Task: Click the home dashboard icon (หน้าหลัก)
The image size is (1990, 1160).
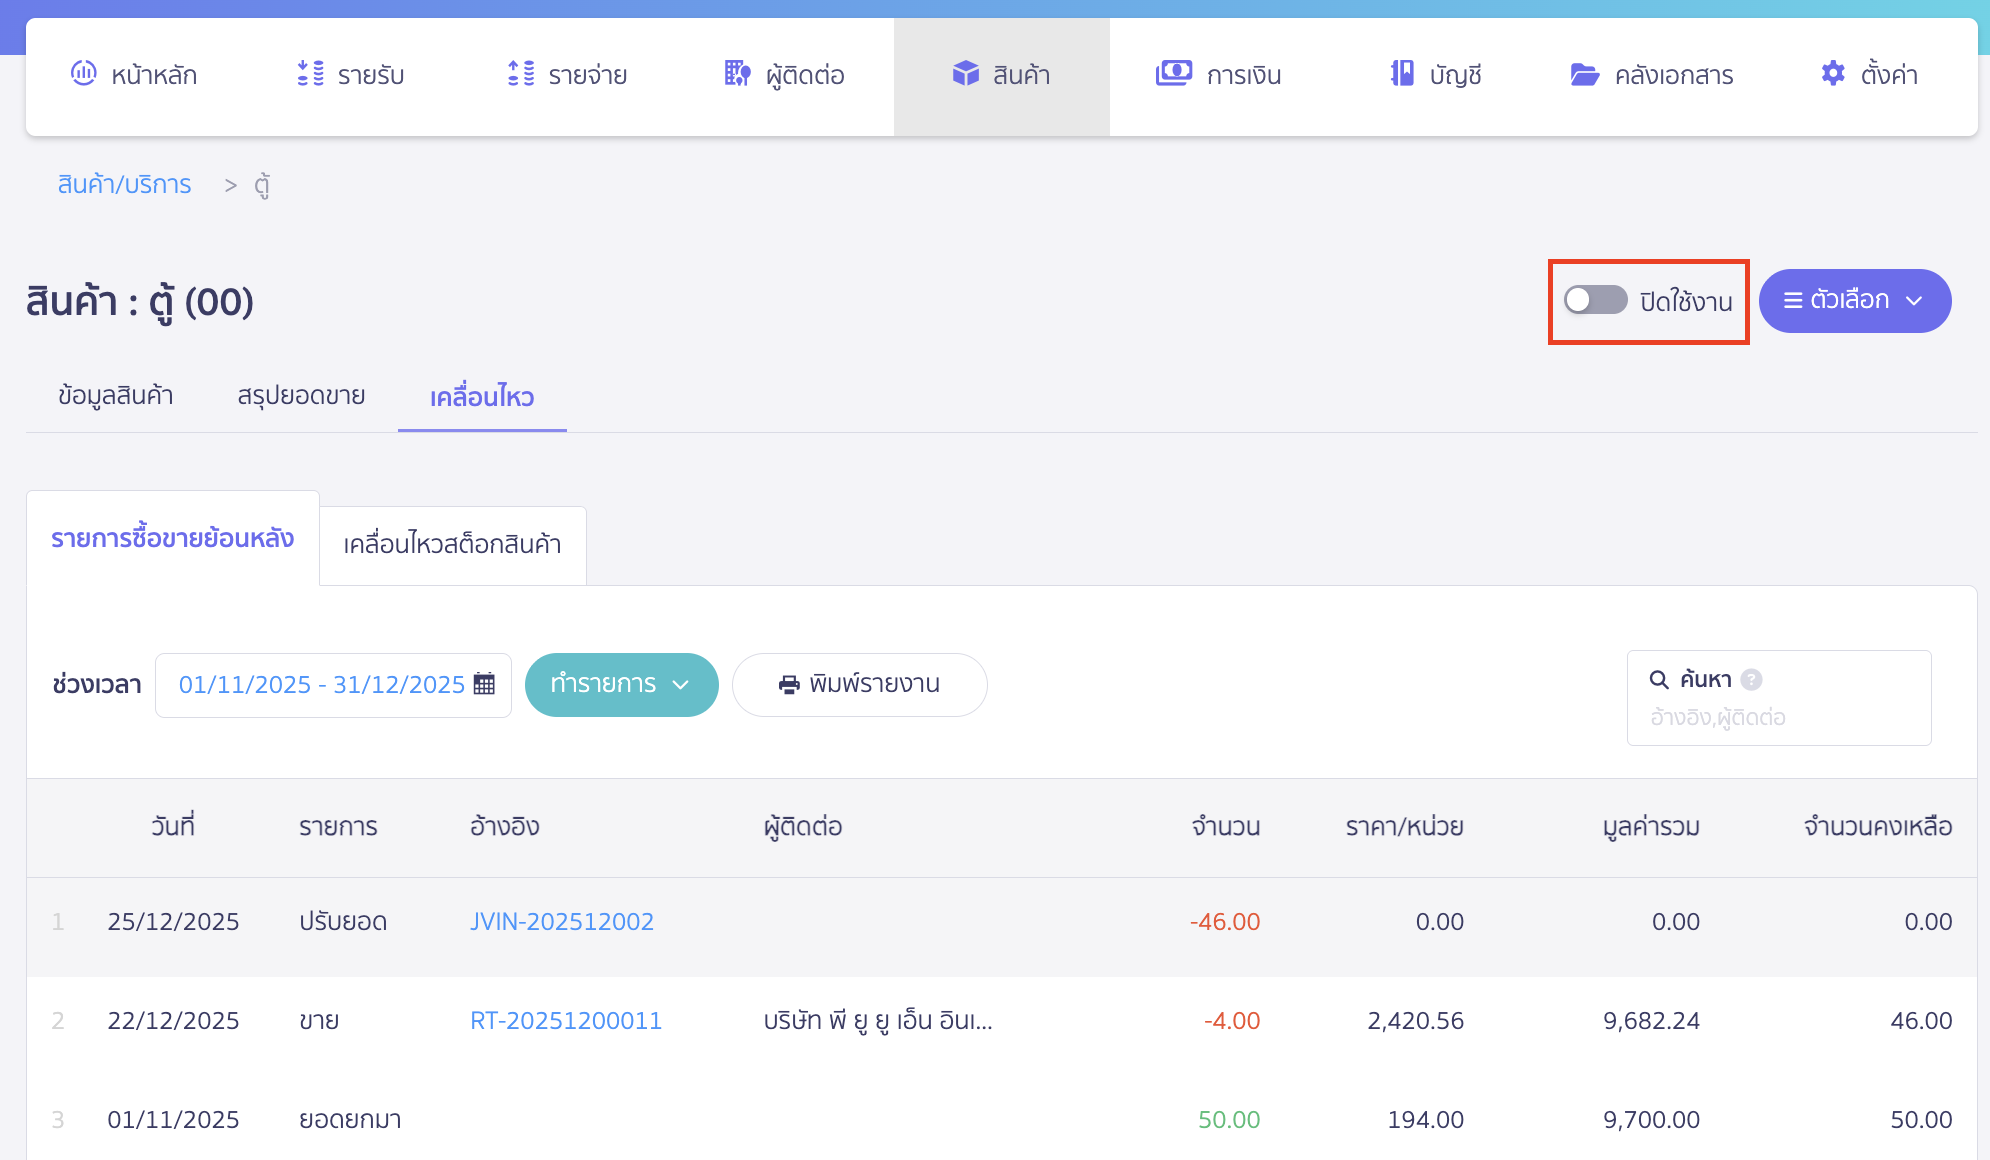Action: 84,73
